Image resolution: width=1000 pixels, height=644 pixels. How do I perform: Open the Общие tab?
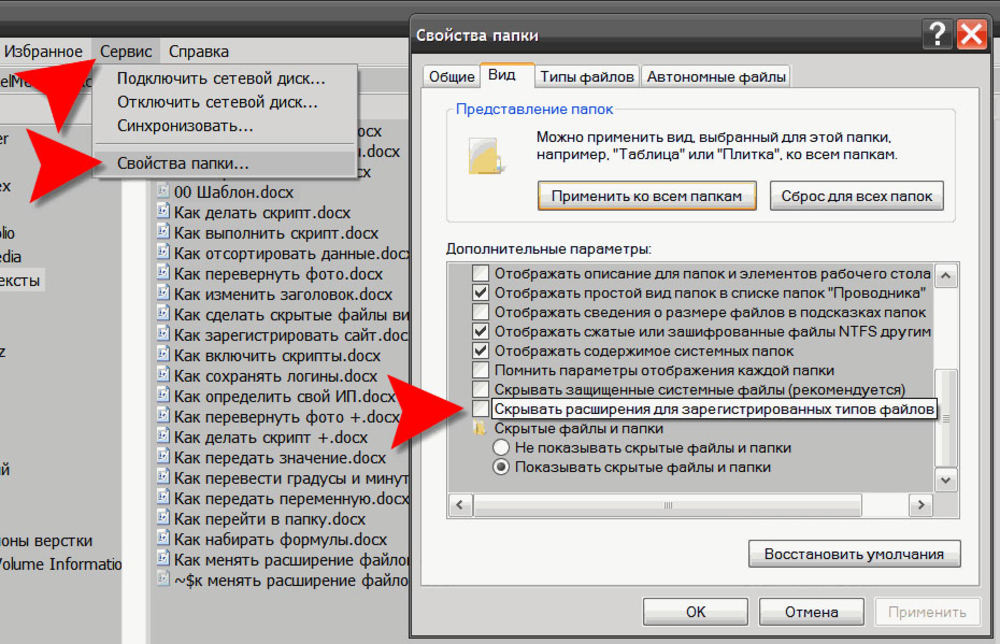[451, 76]
